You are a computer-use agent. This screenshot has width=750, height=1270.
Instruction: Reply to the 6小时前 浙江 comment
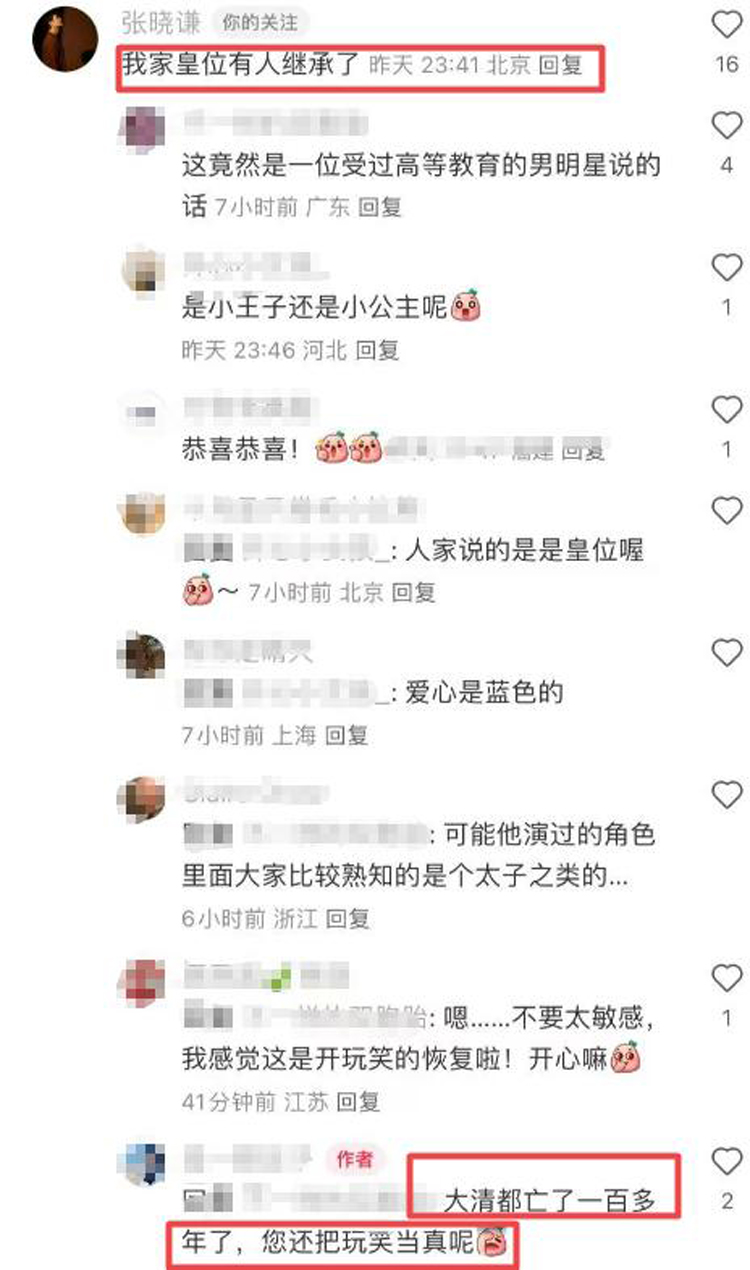348,917
